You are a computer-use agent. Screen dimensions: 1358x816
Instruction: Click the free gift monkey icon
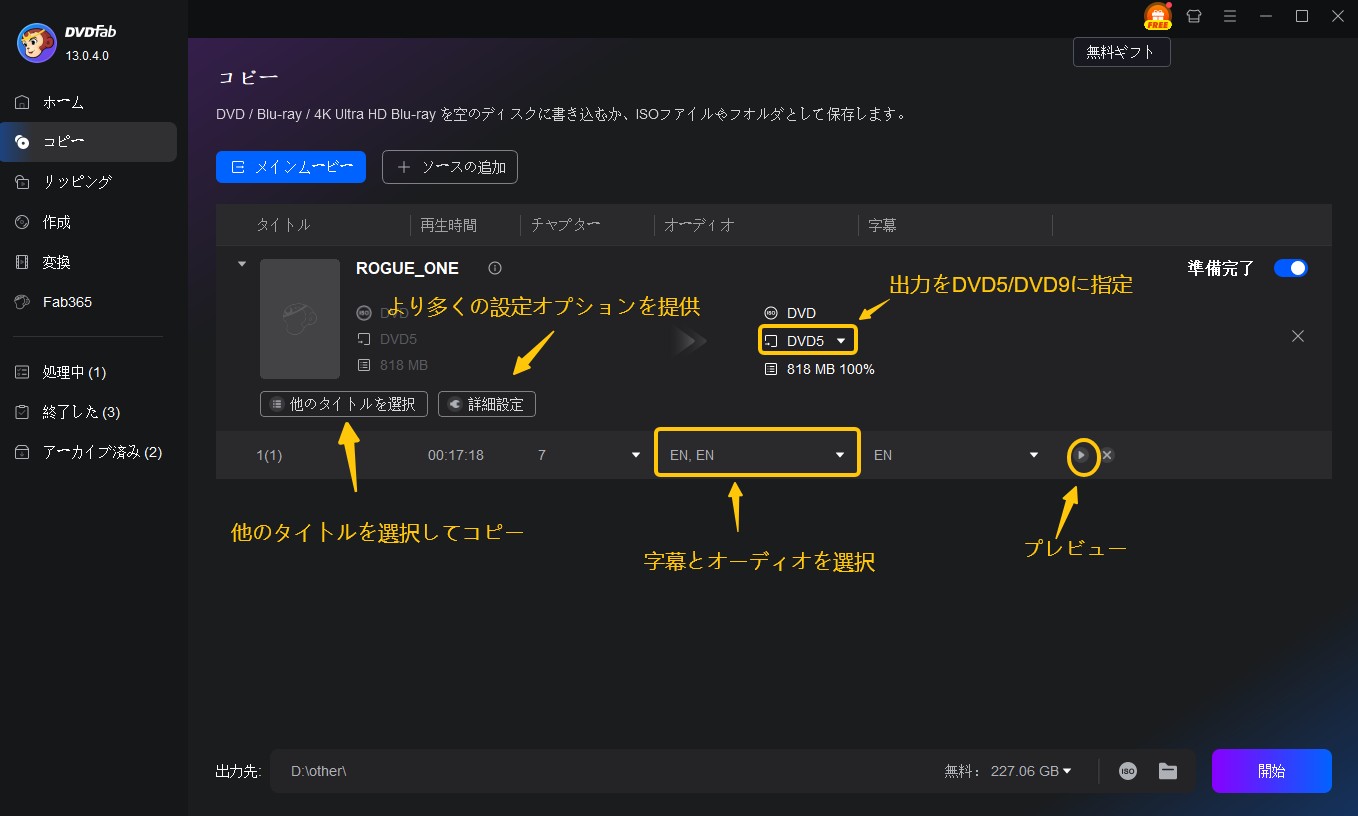[1157, 16]
